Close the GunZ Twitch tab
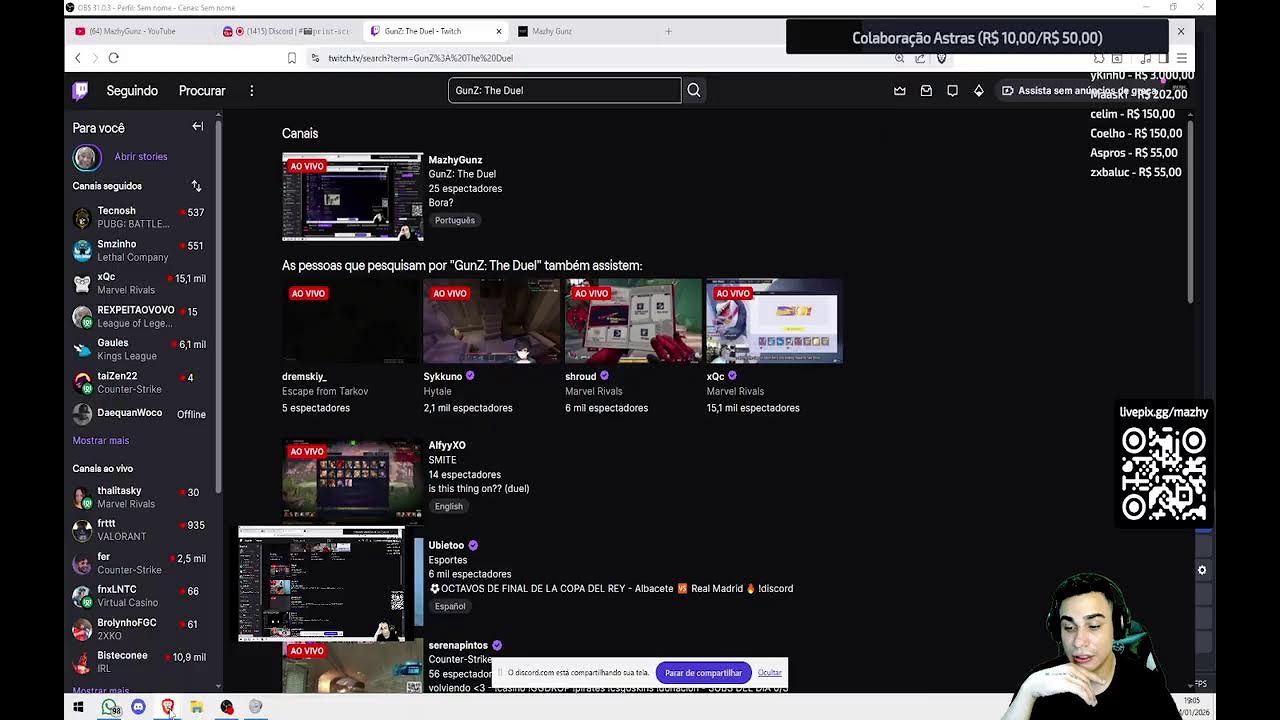Viewport: 1280px width, 720px height. [498, 31]
